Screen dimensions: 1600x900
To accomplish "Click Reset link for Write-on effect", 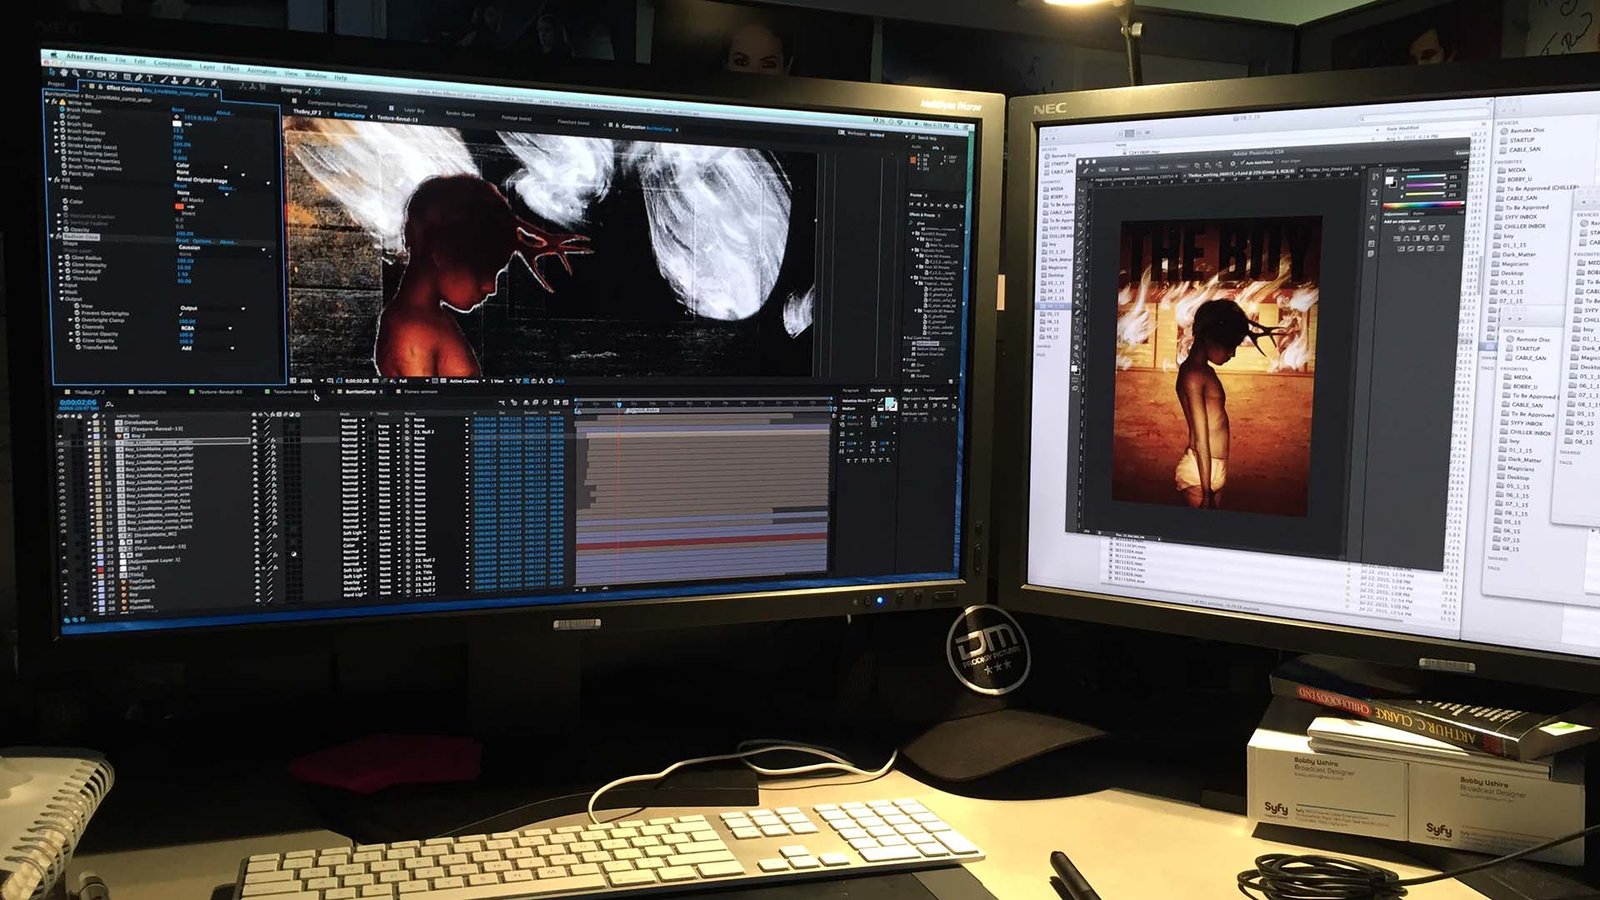I will [178, 110].
